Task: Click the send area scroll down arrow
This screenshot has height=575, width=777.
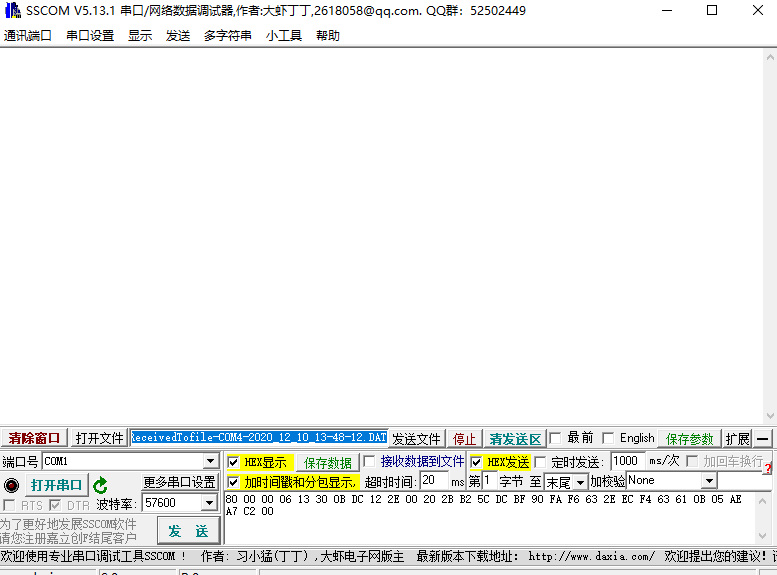Action: 763,535
